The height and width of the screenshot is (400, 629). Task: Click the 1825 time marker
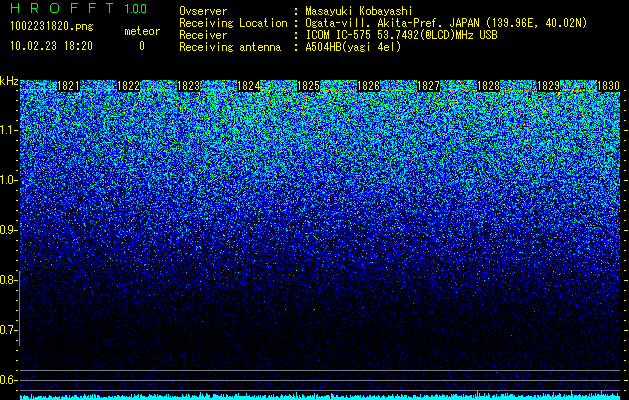(308, 86)
